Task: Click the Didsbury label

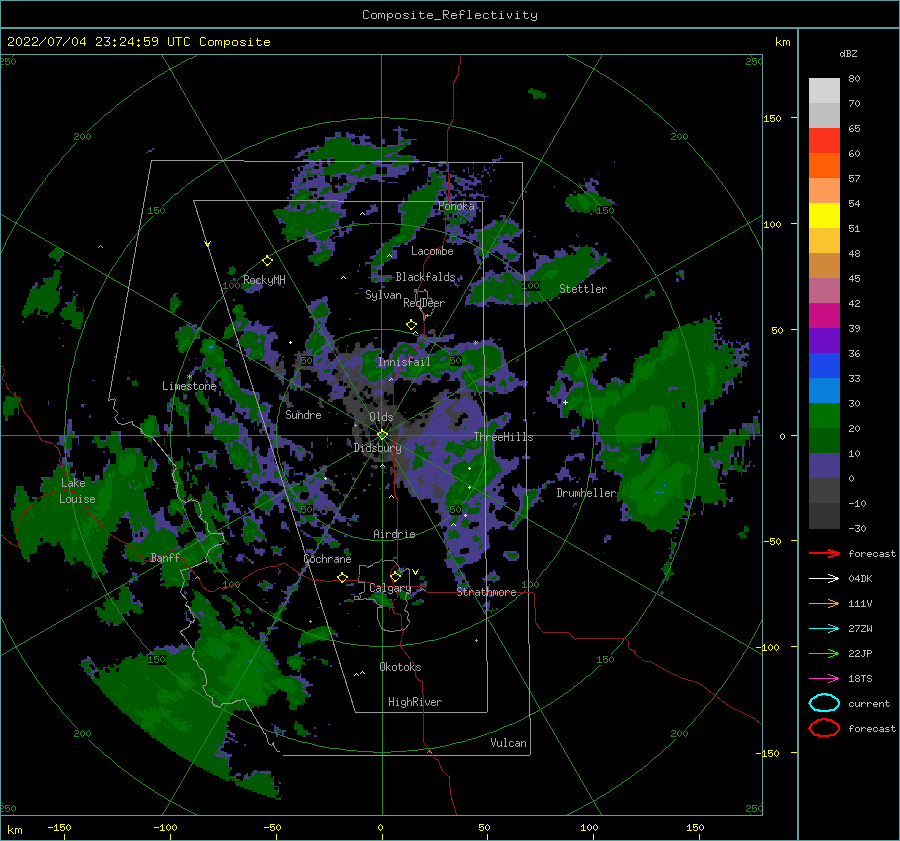Action: 378,448
